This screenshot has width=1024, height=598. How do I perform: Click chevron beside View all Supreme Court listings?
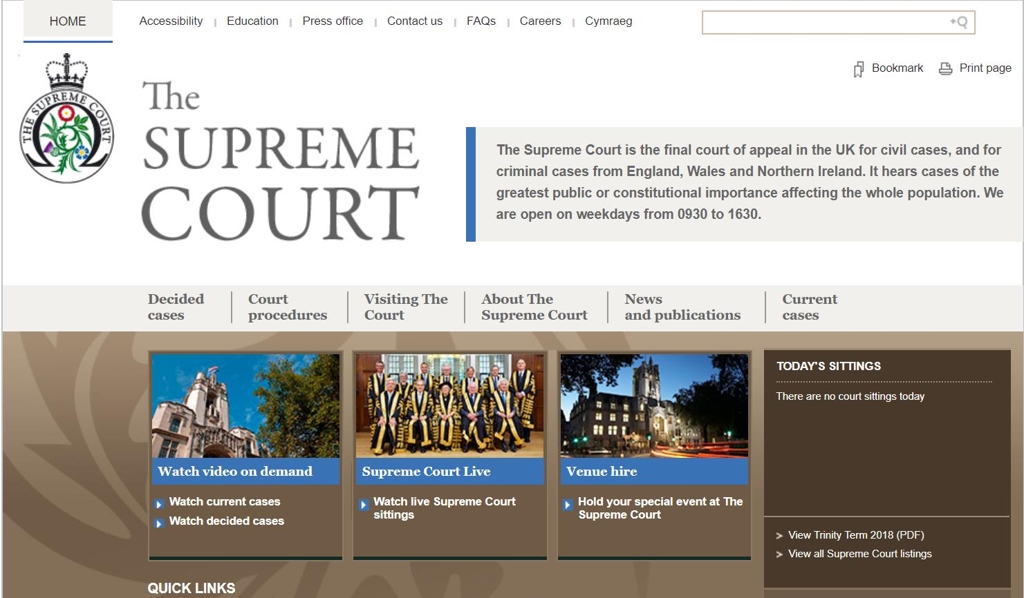click(779, 555)
